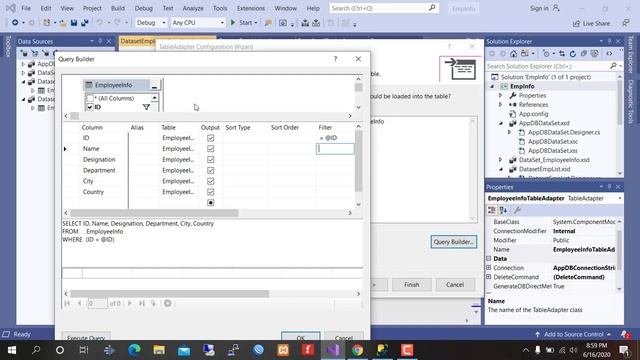Viewport: 640px width, 360px height.
Task: Uncheck Output checkbox for the Department row
Action: click(211, 170)
